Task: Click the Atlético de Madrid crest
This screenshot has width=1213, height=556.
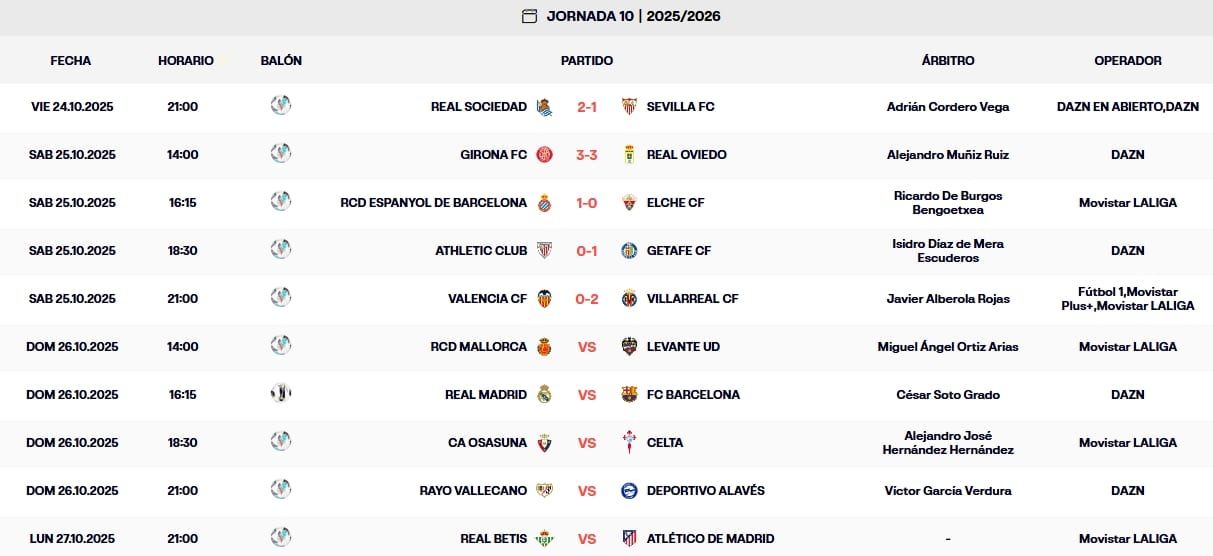Action: [629, 539]
